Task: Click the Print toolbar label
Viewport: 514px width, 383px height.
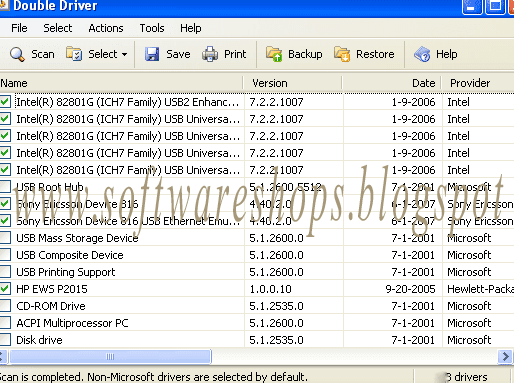Action: point(235,54)
